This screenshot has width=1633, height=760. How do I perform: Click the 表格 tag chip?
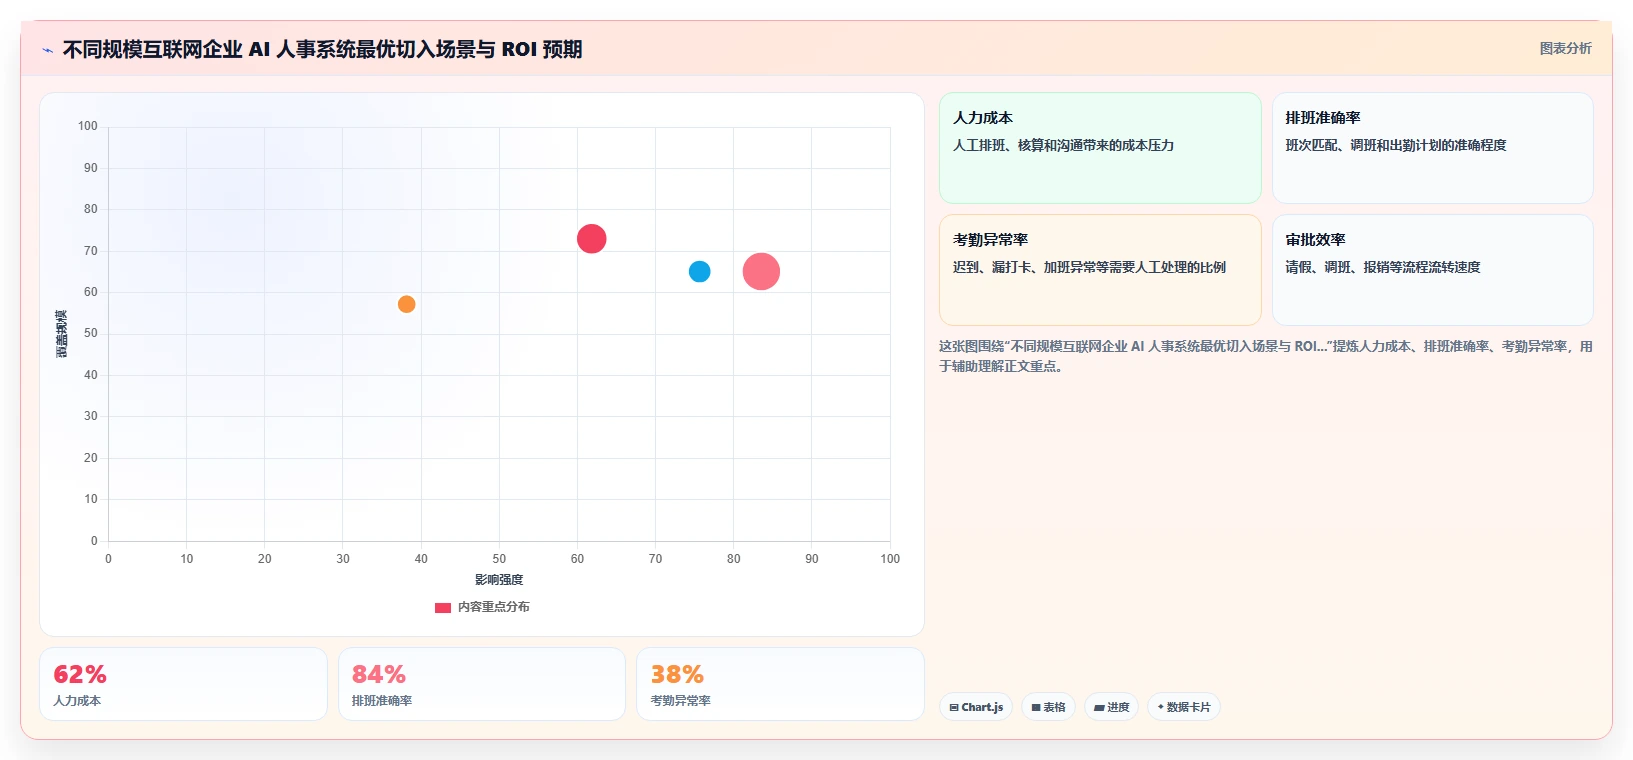point(1048,707)
